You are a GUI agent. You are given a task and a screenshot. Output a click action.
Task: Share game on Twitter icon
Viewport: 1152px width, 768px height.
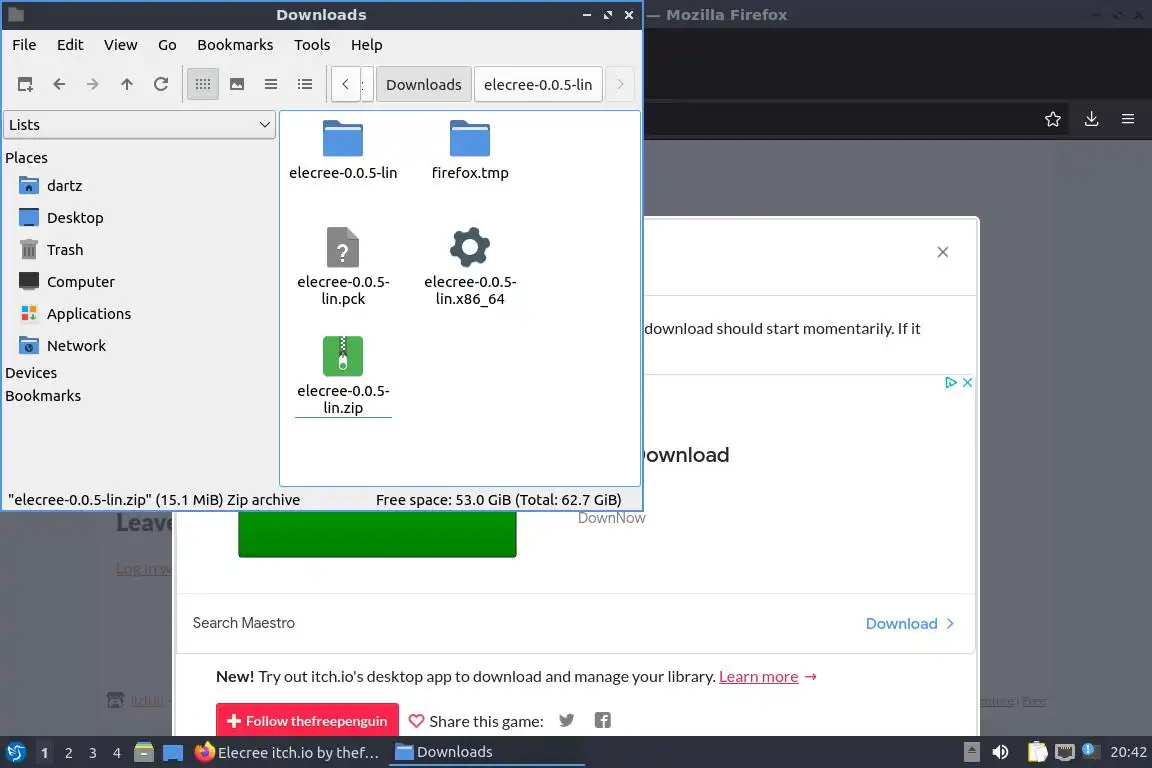(x=566, y=720)
